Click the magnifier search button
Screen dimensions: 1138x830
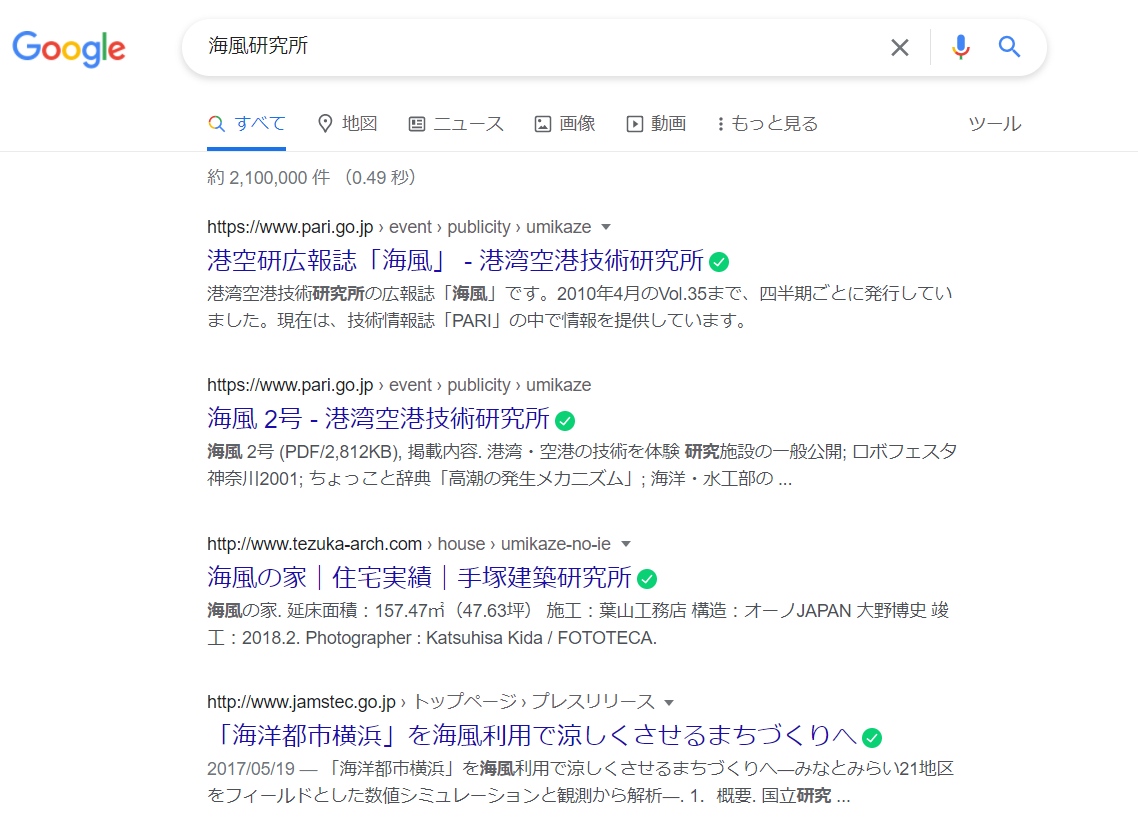[x=1009, y=47]
